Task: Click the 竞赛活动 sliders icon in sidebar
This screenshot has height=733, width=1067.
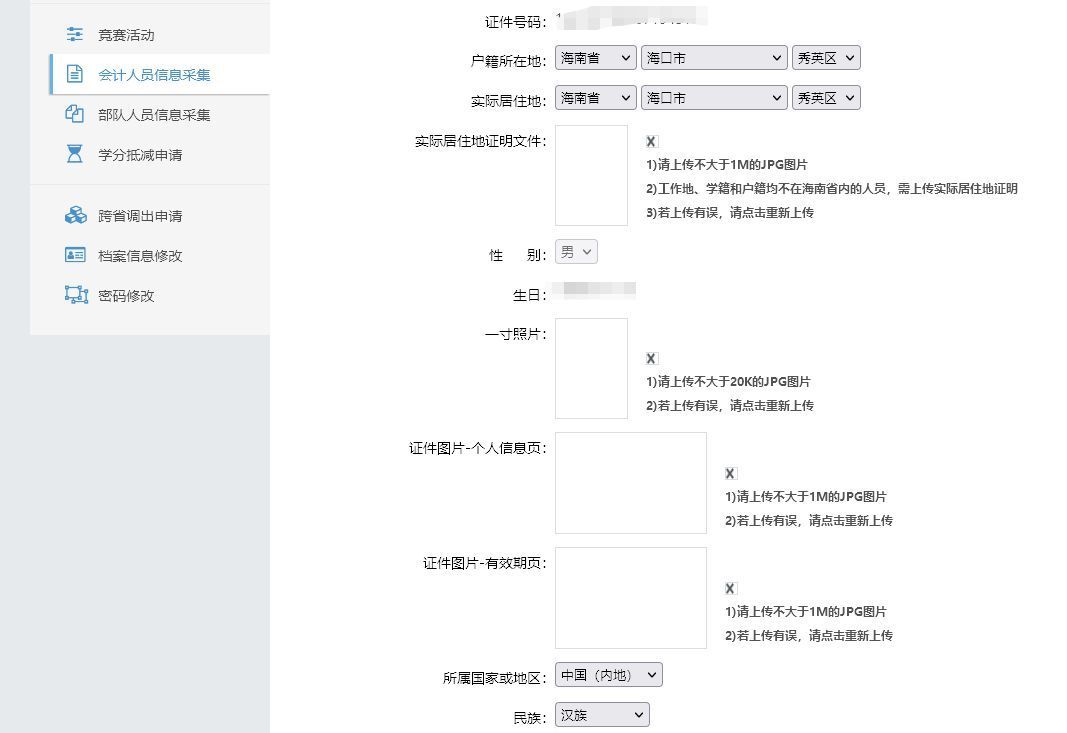Action: coord(75,34)
